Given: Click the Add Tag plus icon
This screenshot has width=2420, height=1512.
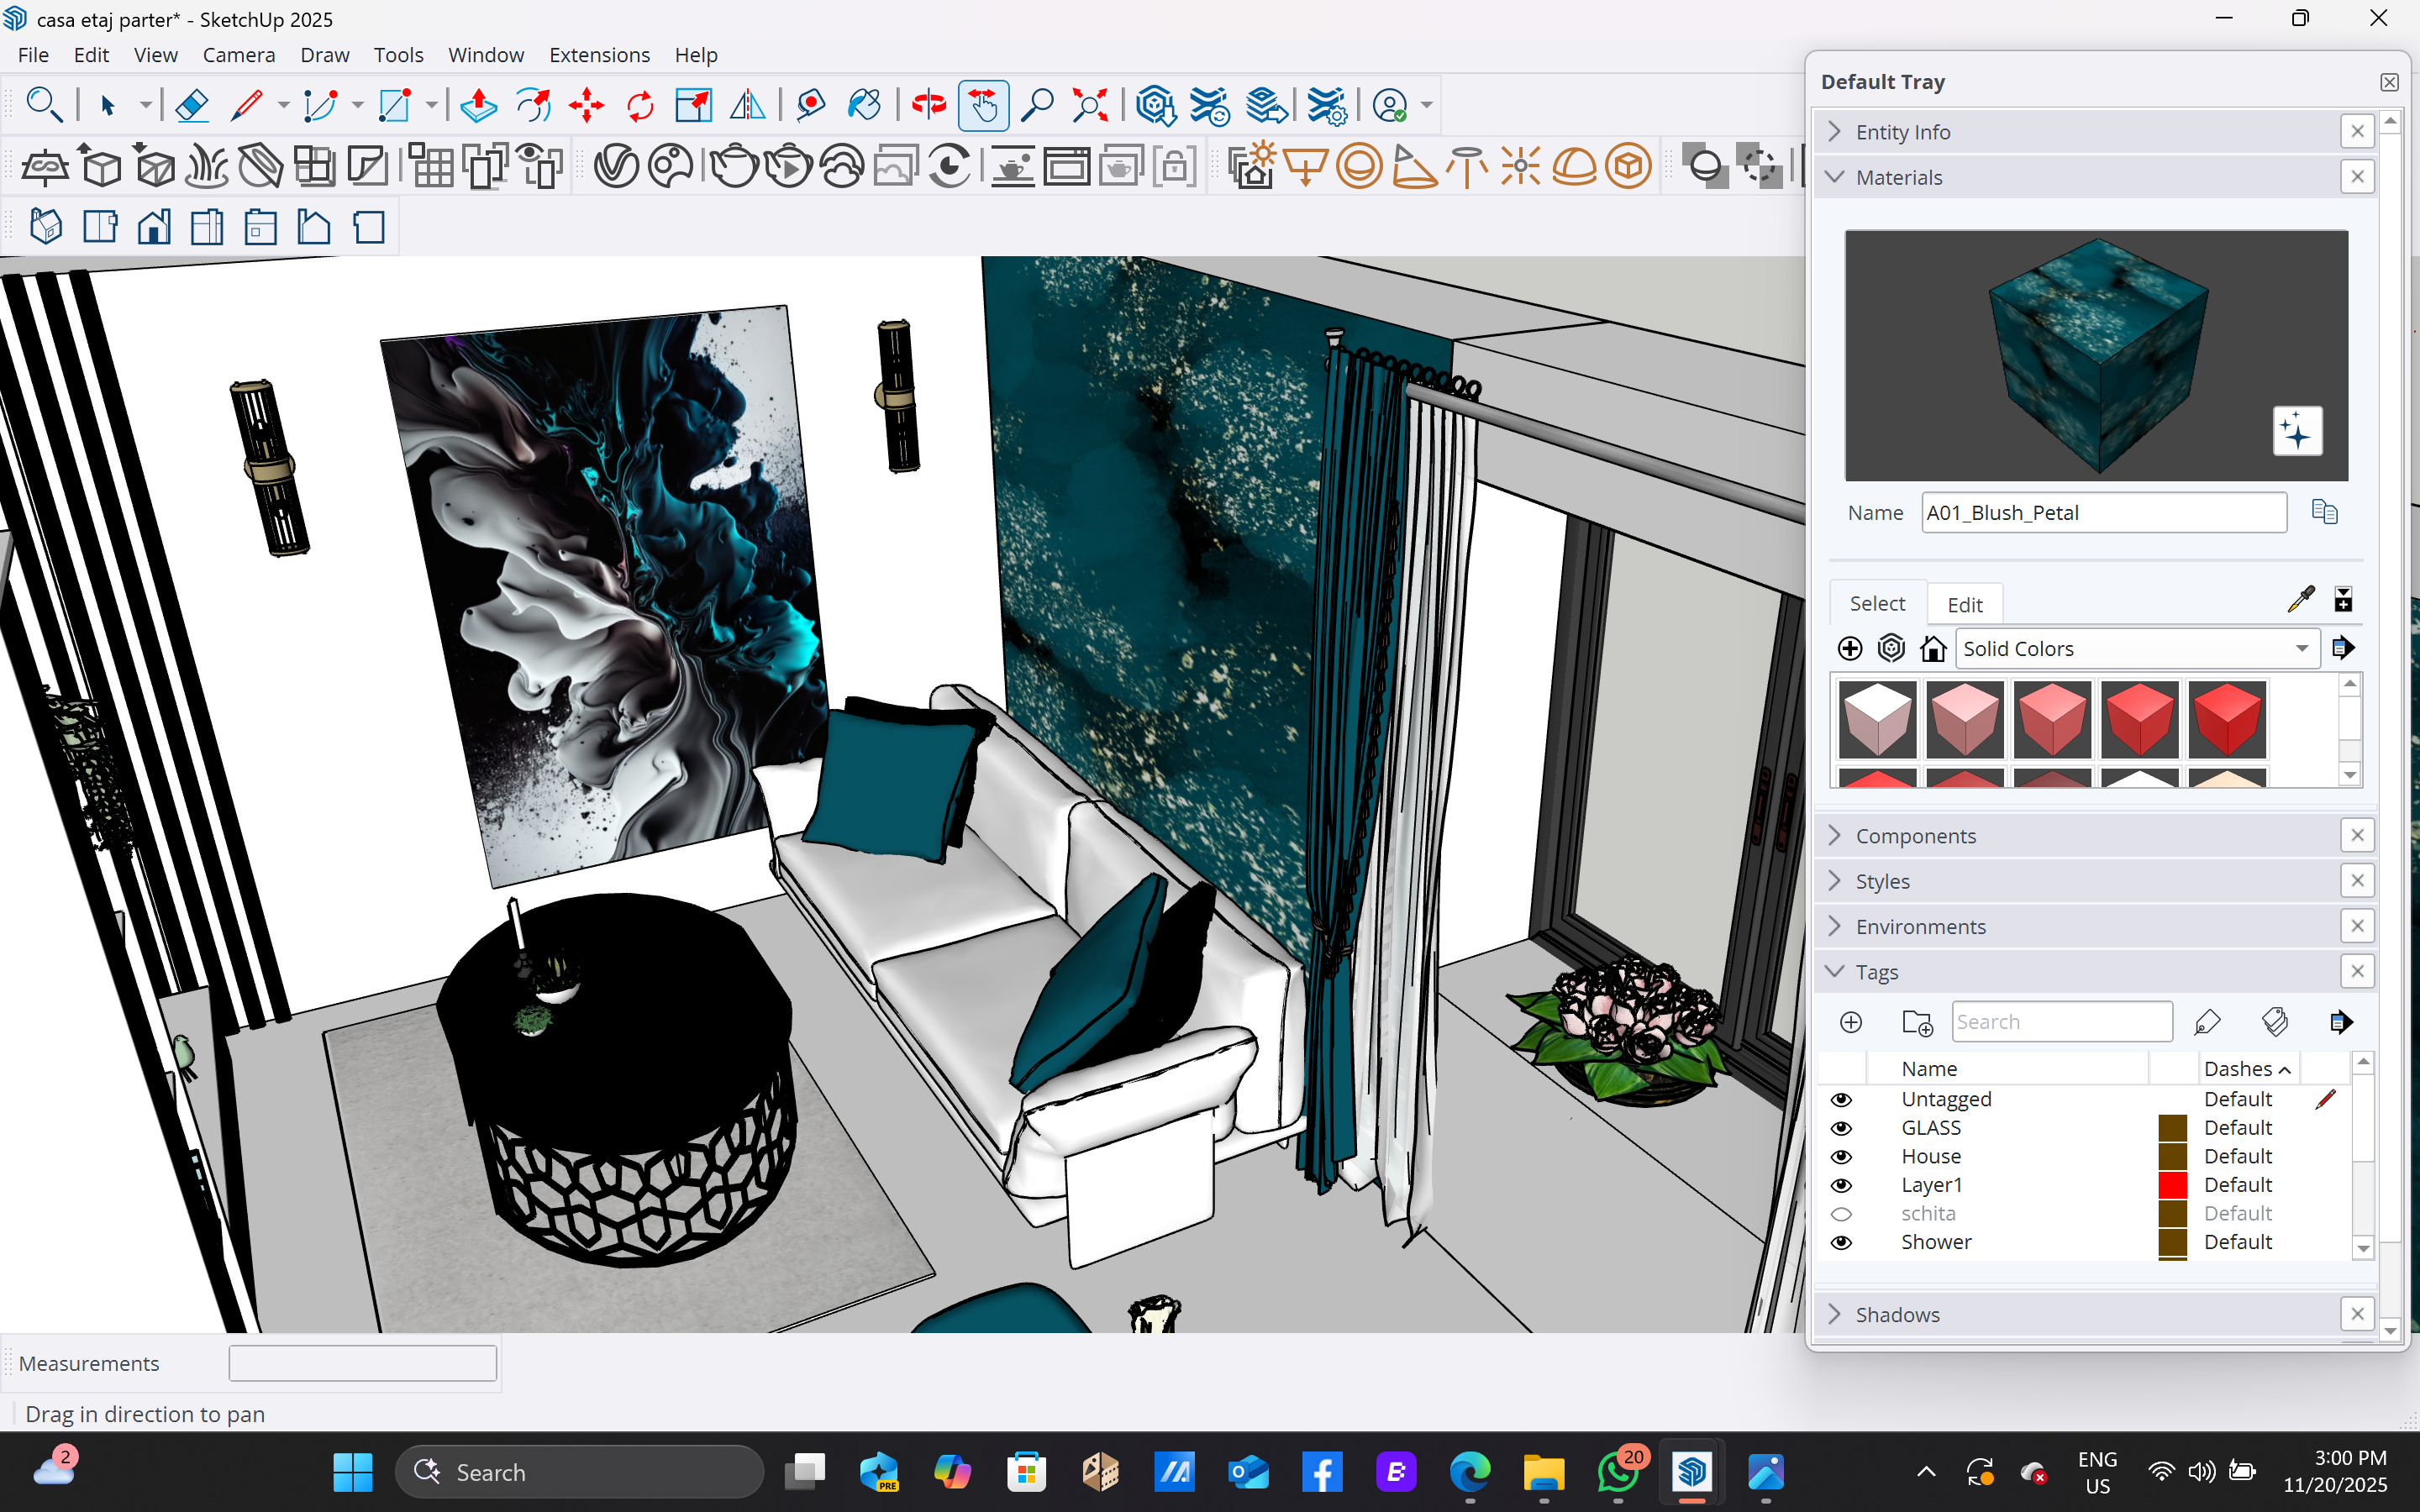Looking at the screenshot, I should [1851, 1022].
